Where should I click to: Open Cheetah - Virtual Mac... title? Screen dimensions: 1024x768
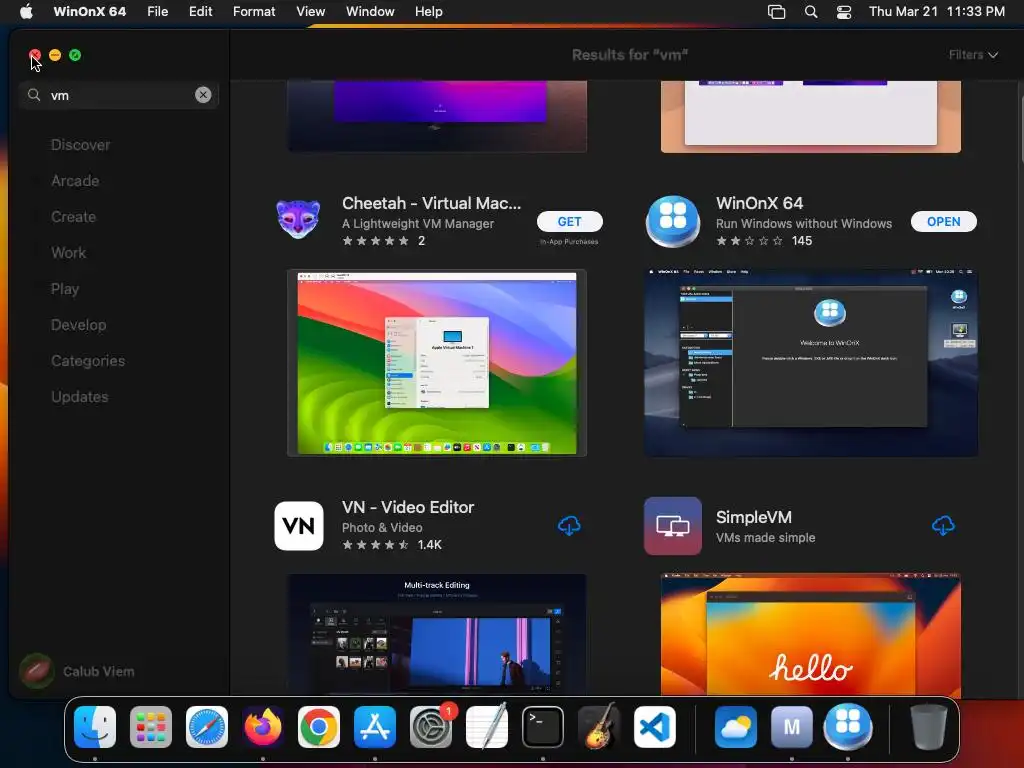point(432,203)
